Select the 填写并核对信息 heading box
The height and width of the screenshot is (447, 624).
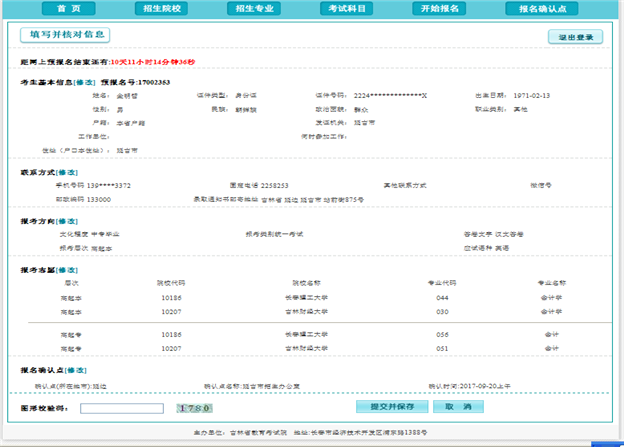click(65, 35)
